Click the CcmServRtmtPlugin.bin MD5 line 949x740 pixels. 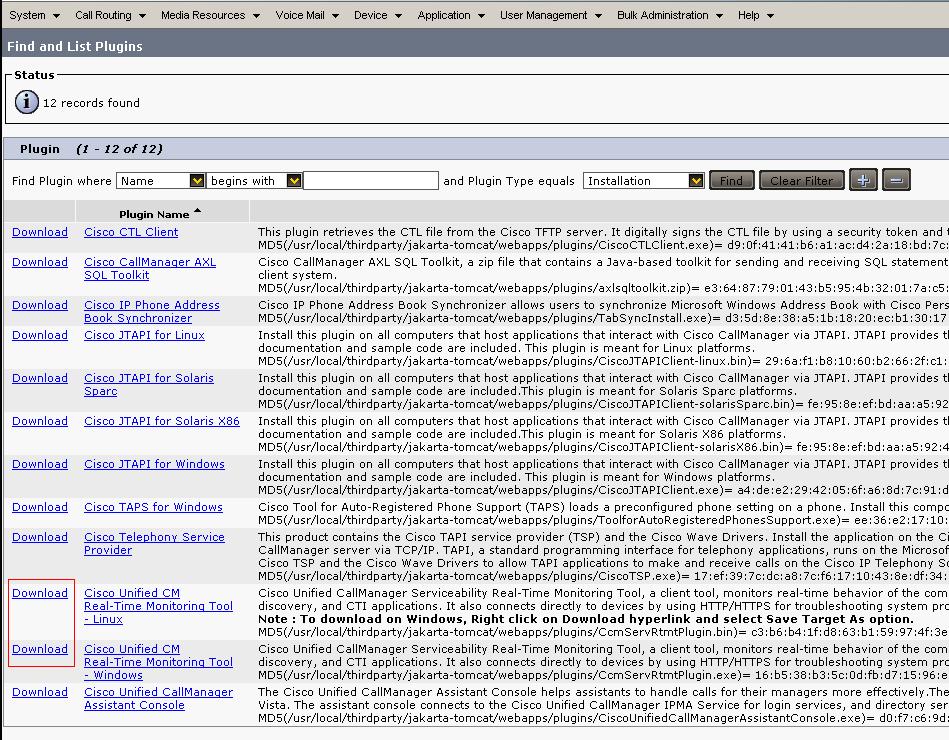603,632
